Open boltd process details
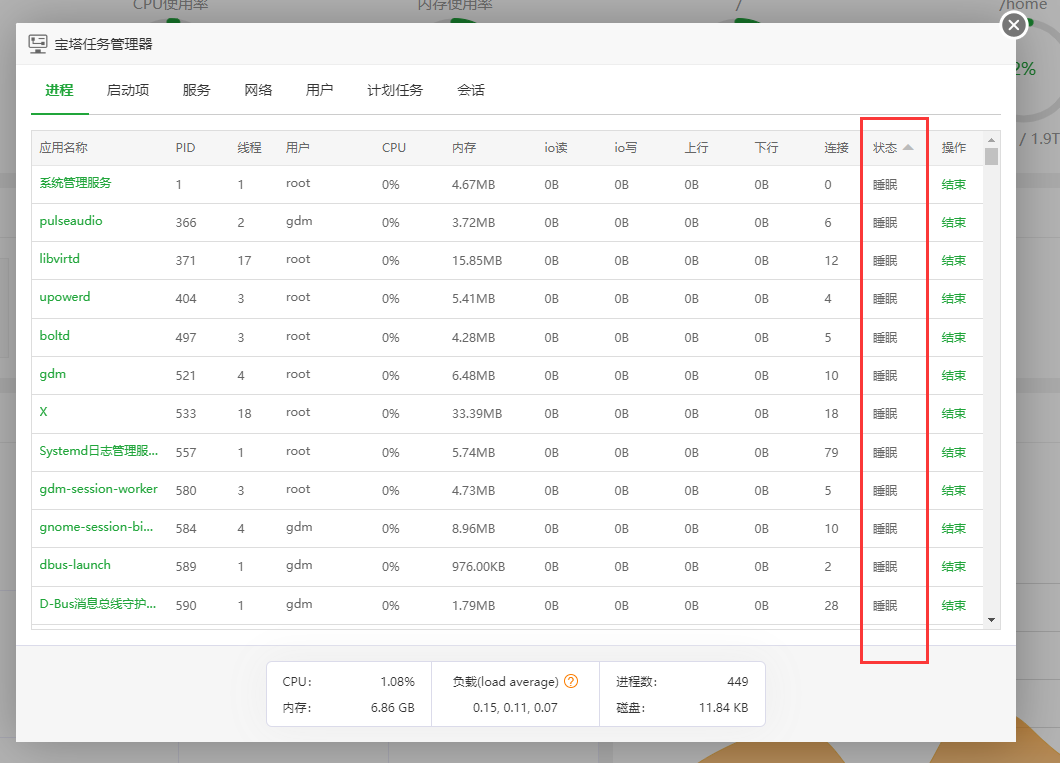 coord(55,336)
